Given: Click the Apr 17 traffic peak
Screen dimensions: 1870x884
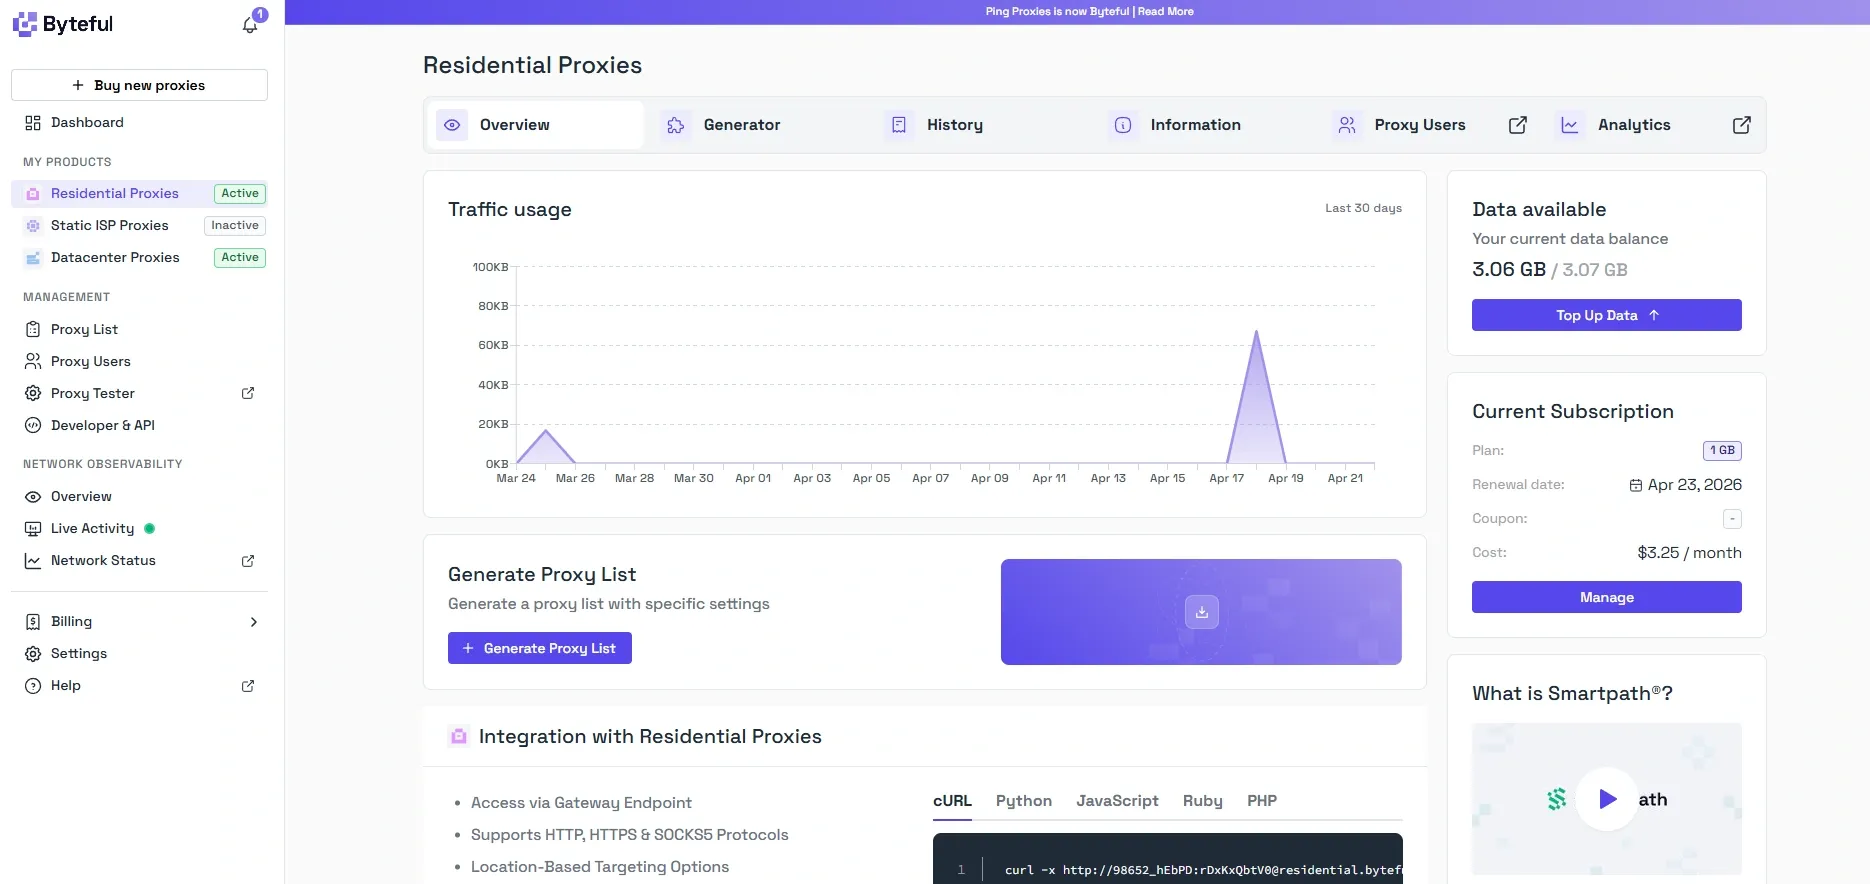Looking at the screenshot, I should tap(1256, 332).
